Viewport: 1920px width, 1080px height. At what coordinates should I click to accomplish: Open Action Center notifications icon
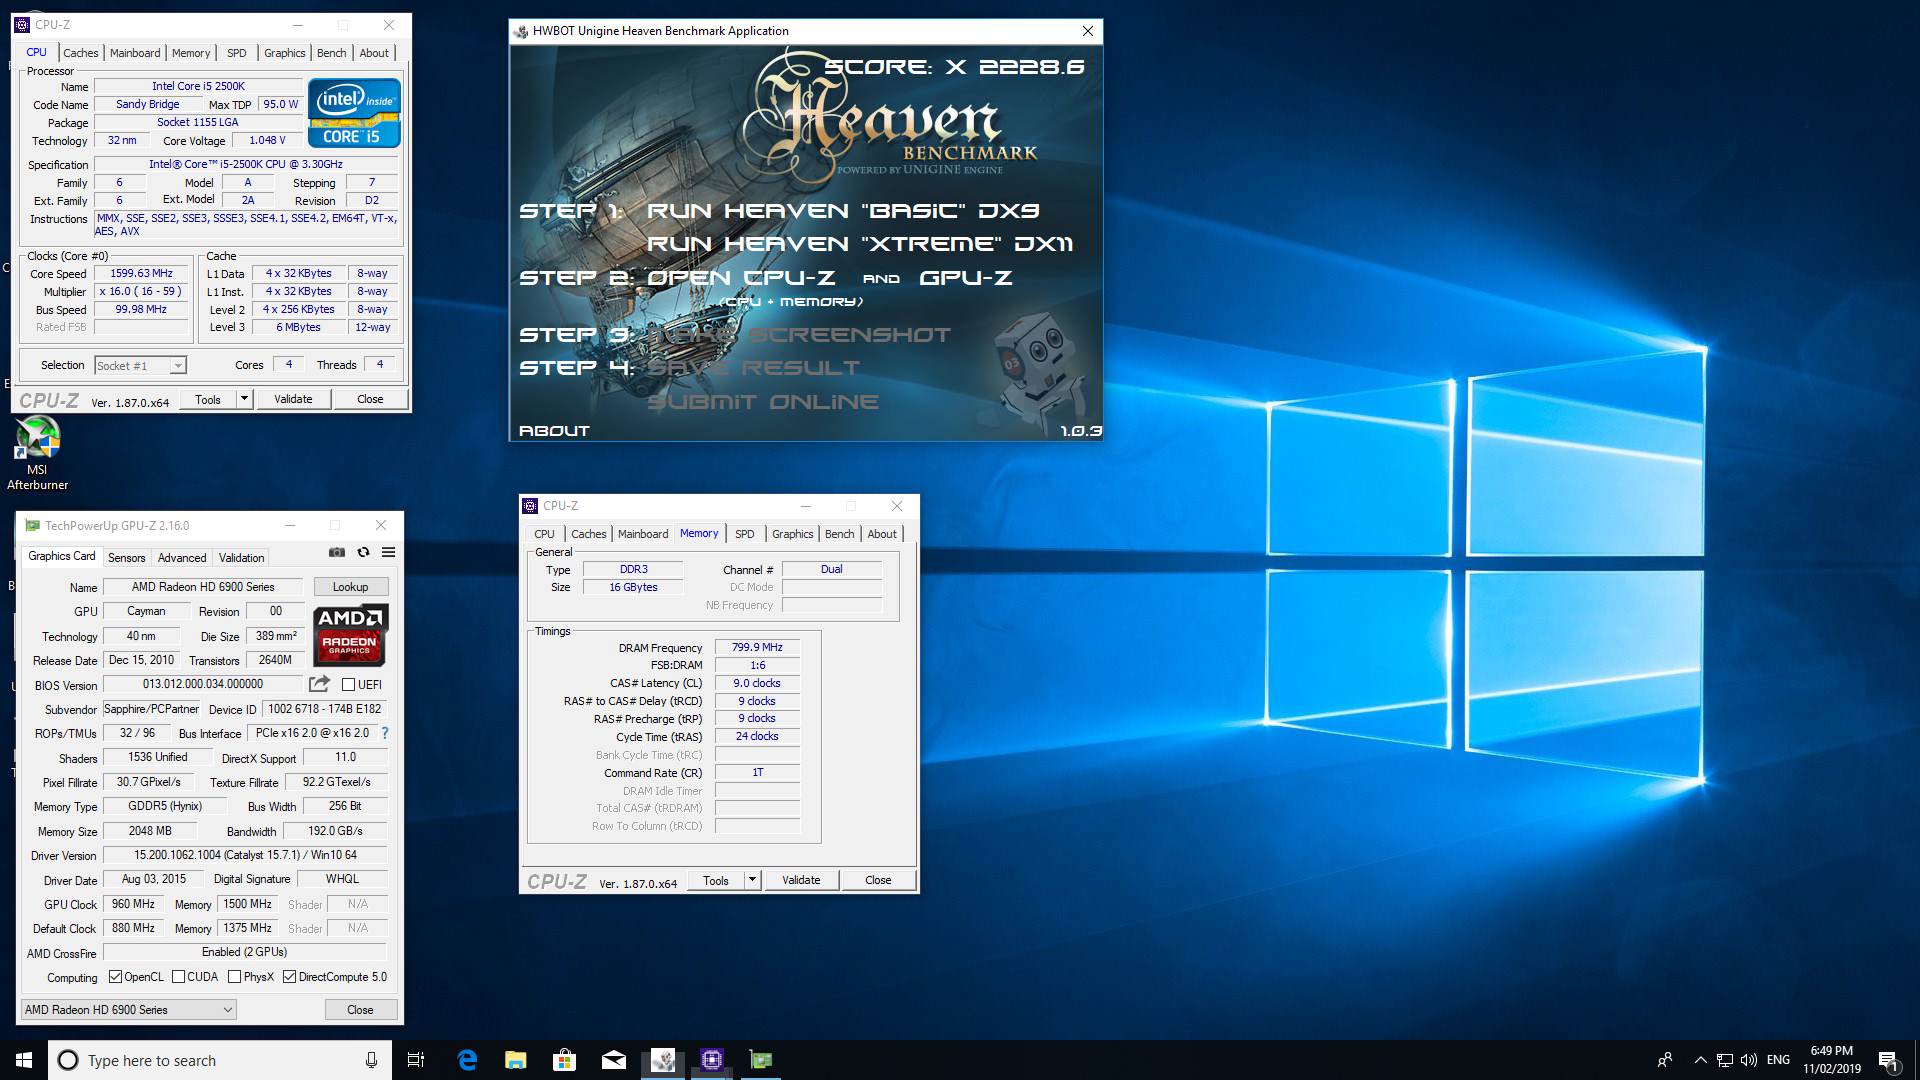point(1888,1060)
